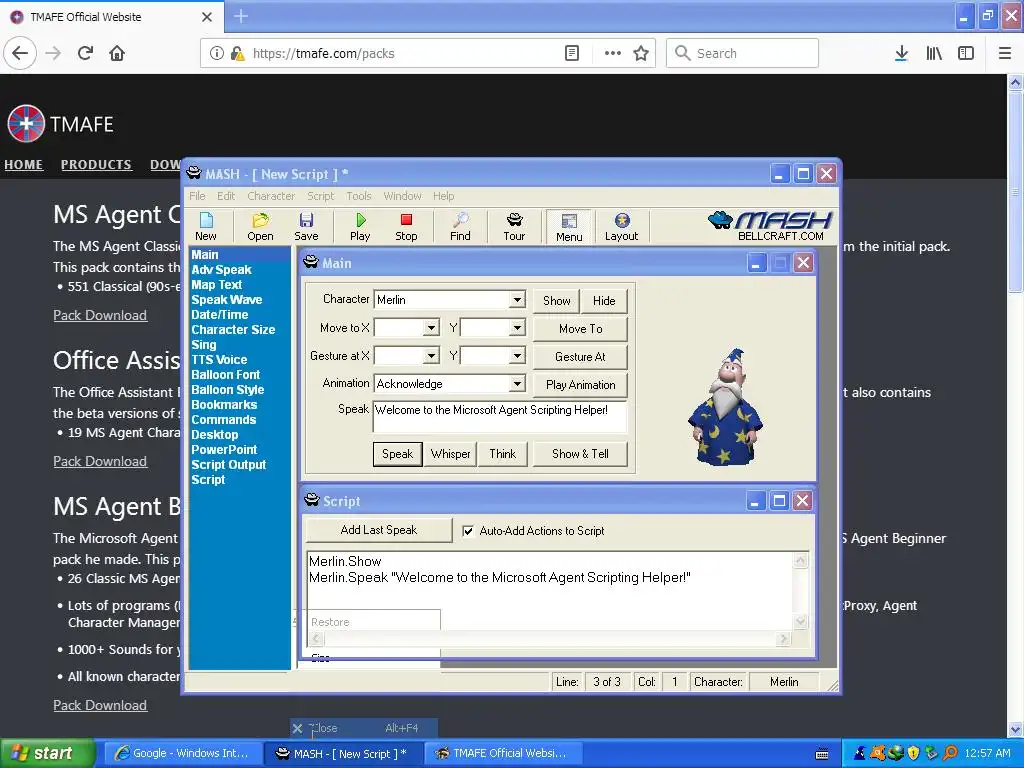Stop script playback with the red Stop icon
Image resolution: width=1024 pixels, height=768 pixels.
pos(406,227)
